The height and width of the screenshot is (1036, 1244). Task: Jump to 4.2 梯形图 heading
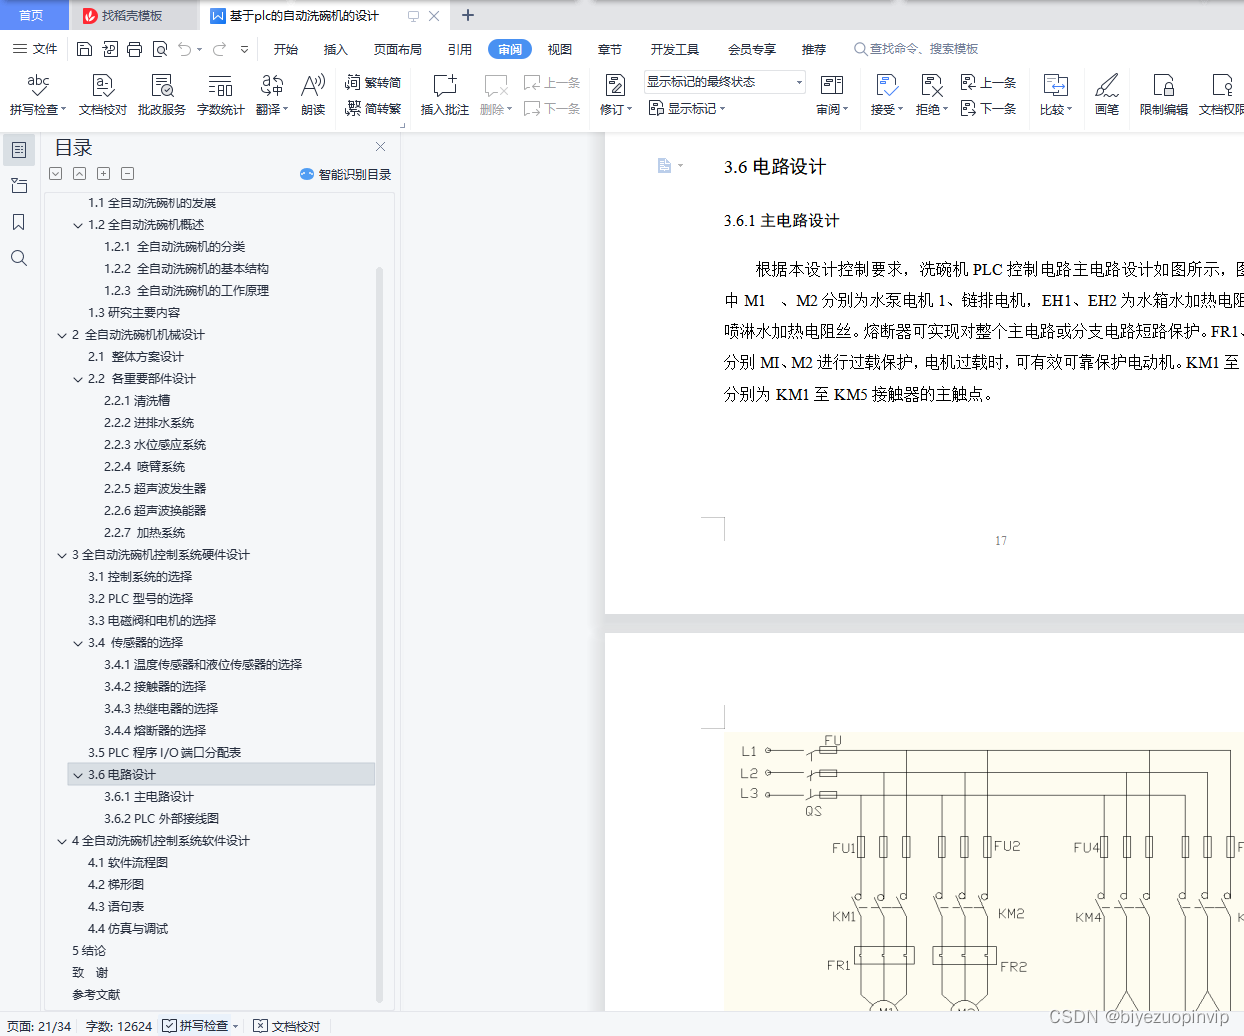116,885
